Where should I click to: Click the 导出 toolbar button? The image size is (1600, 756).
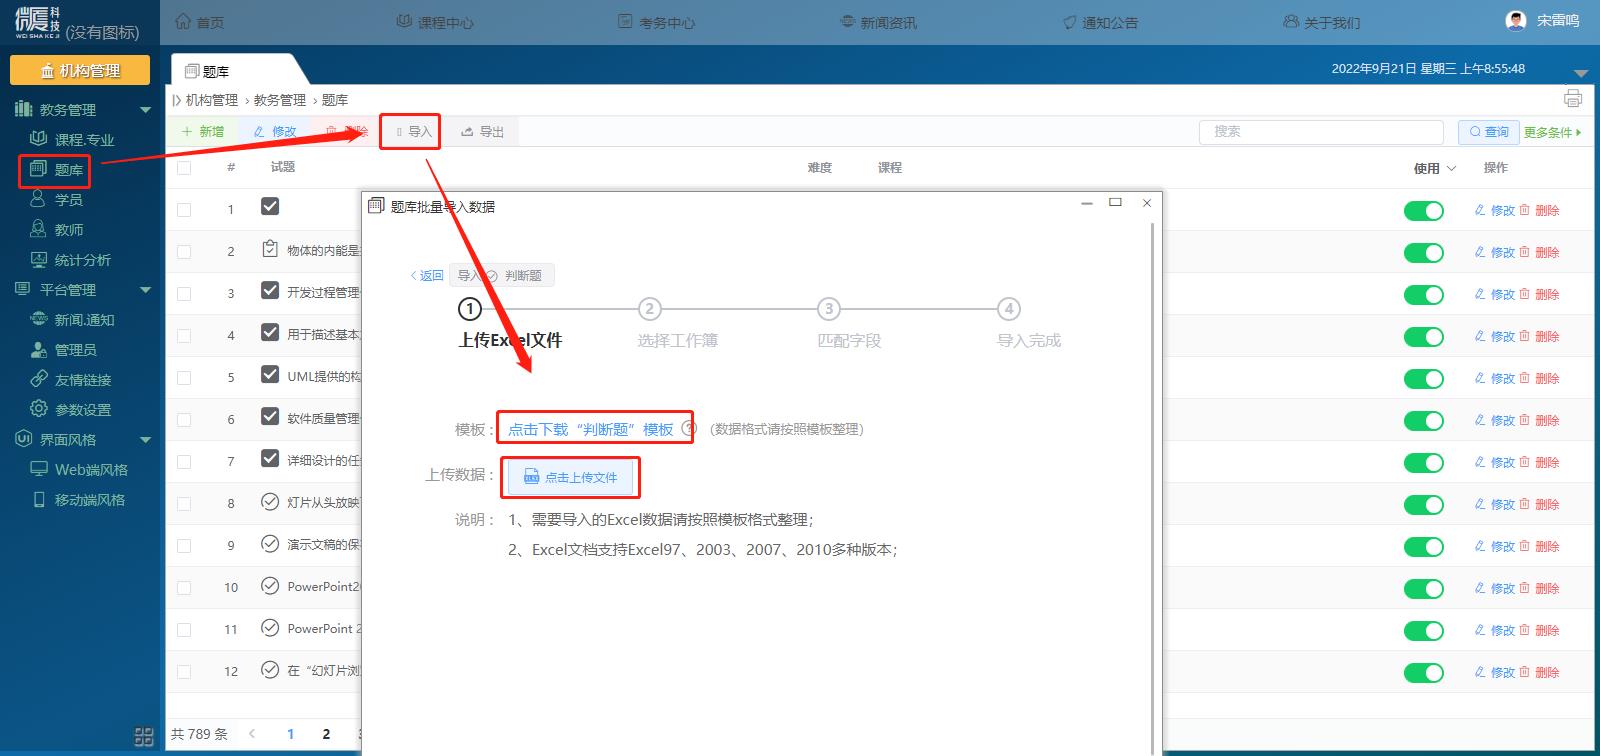pos(482,131)
